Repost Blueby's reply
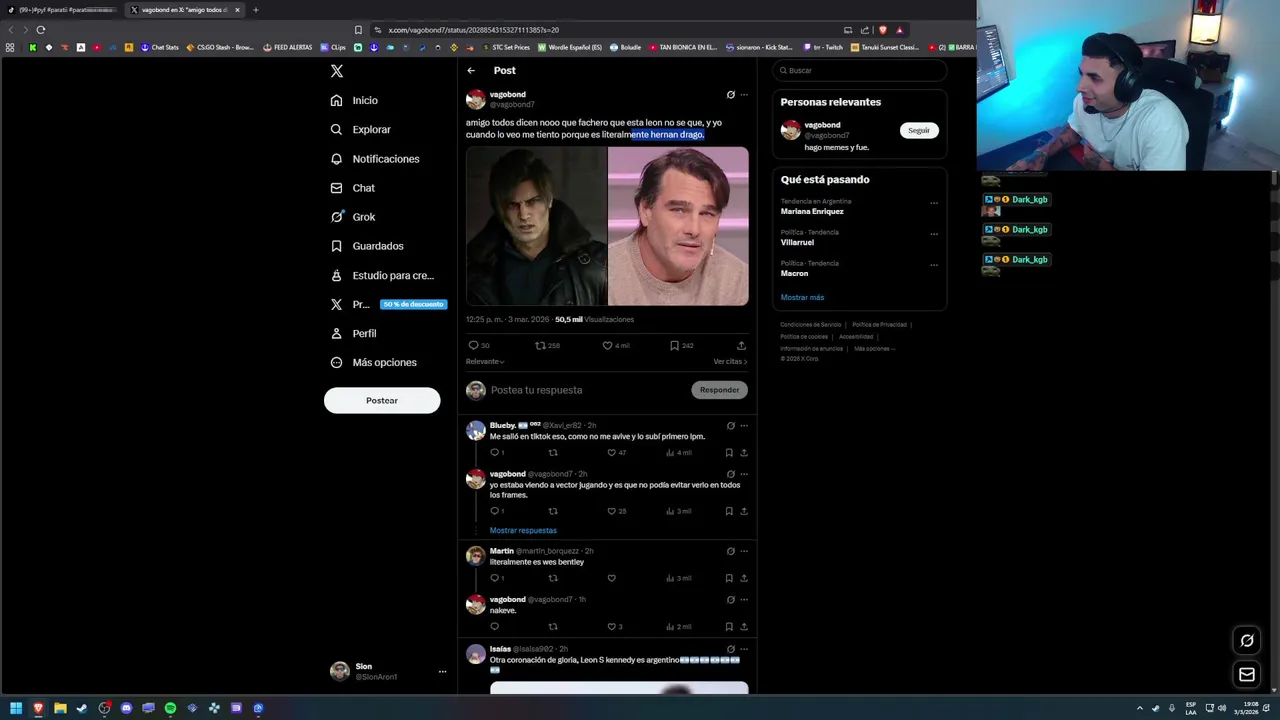The image size is (1280, 720). tap(553, 453)
